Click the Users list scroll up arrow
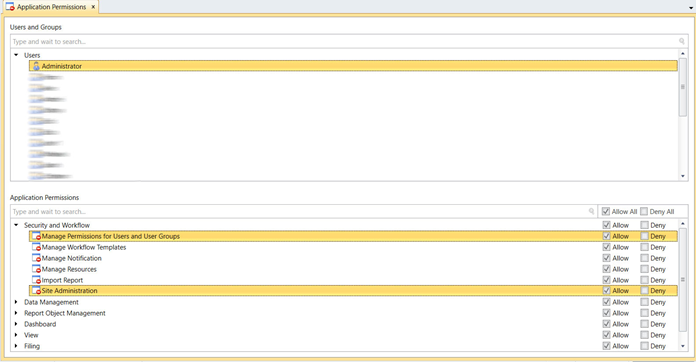The width and height of the screenshot is (696, 362). click(x=683, y=54)
